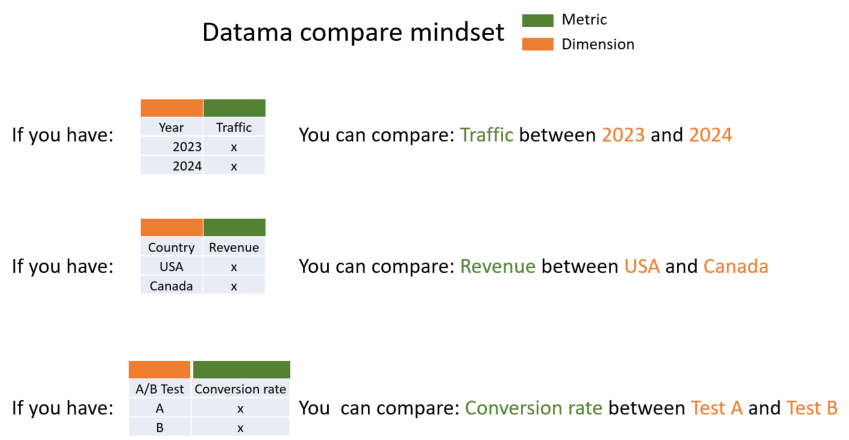Click the Canada table cell

pyautogui.click(x=171, y=286)
